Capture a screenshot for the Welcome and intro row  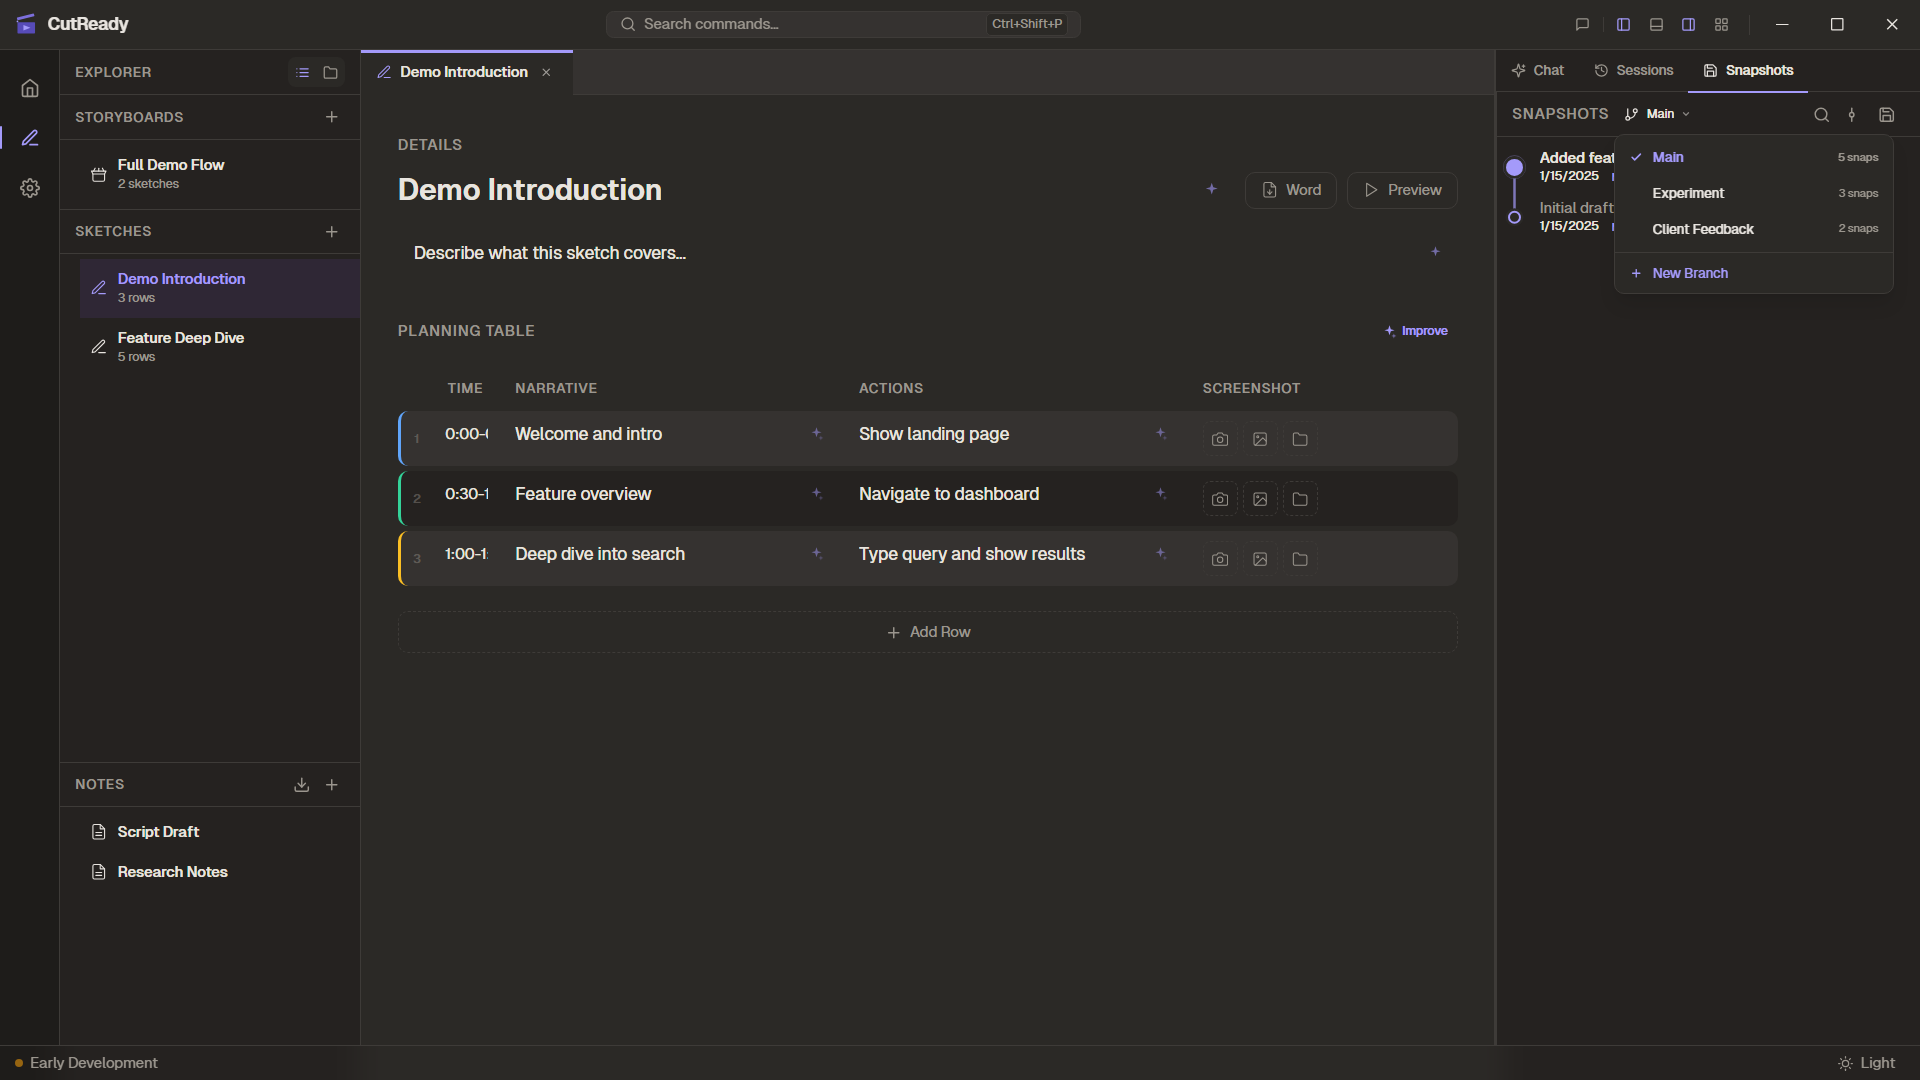1219,438
